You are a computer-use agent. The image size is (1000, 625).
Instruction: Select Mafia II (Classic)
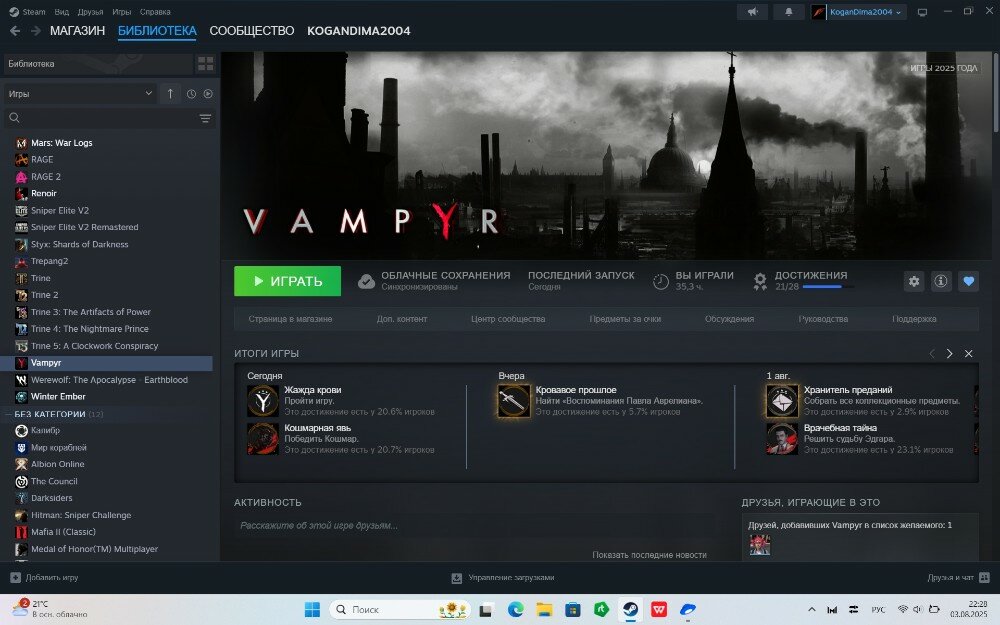coord(63,532)
